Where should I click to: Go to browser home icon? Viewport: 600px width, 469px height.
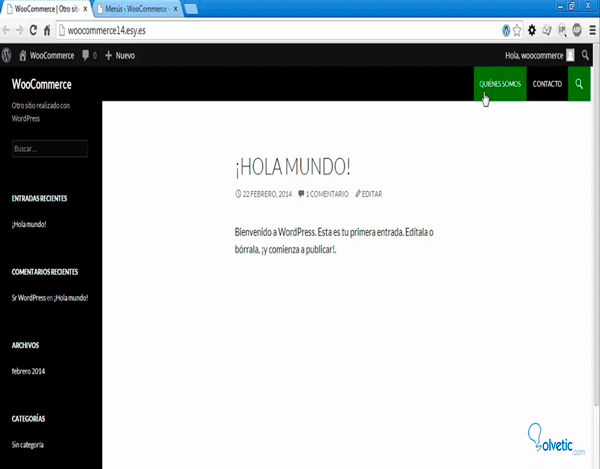point(47,30)
